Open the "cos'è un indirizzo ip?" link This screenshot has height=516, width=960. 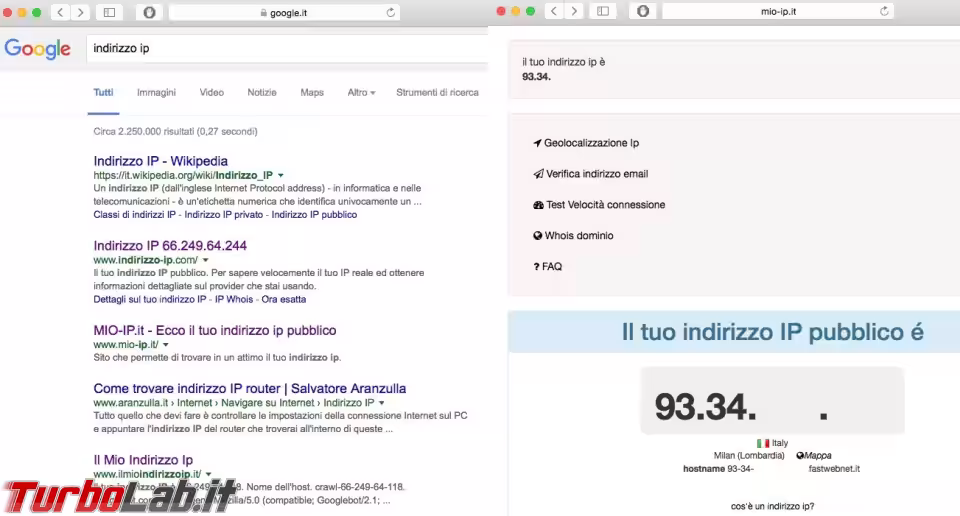(x=772, y=506)
